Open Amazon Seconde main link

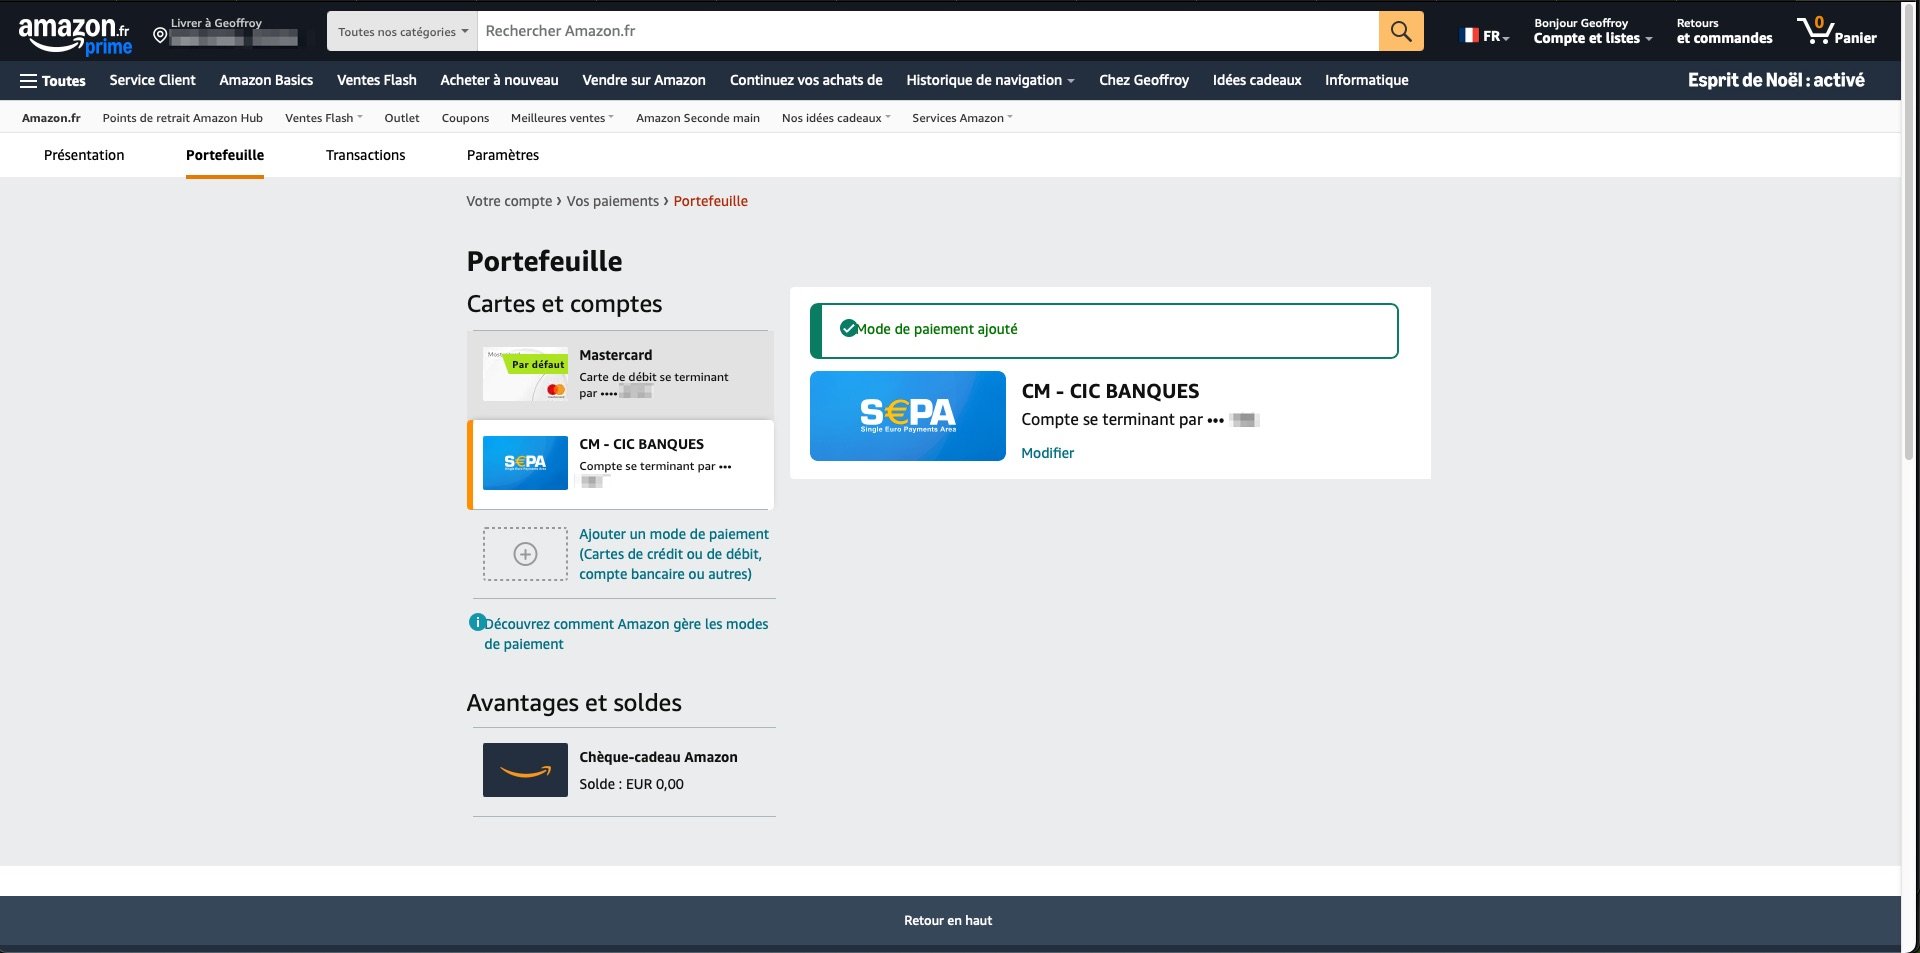pos(698,118)
